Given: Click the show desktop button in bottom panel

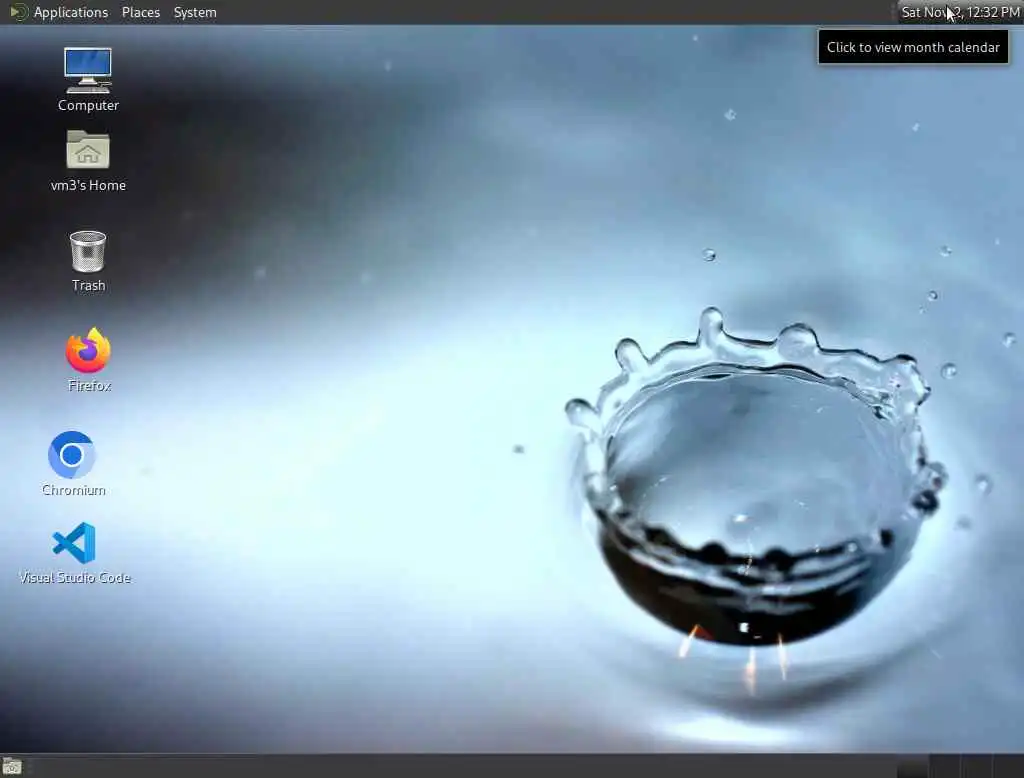Looking at the screenshot, I should [12, 766].
